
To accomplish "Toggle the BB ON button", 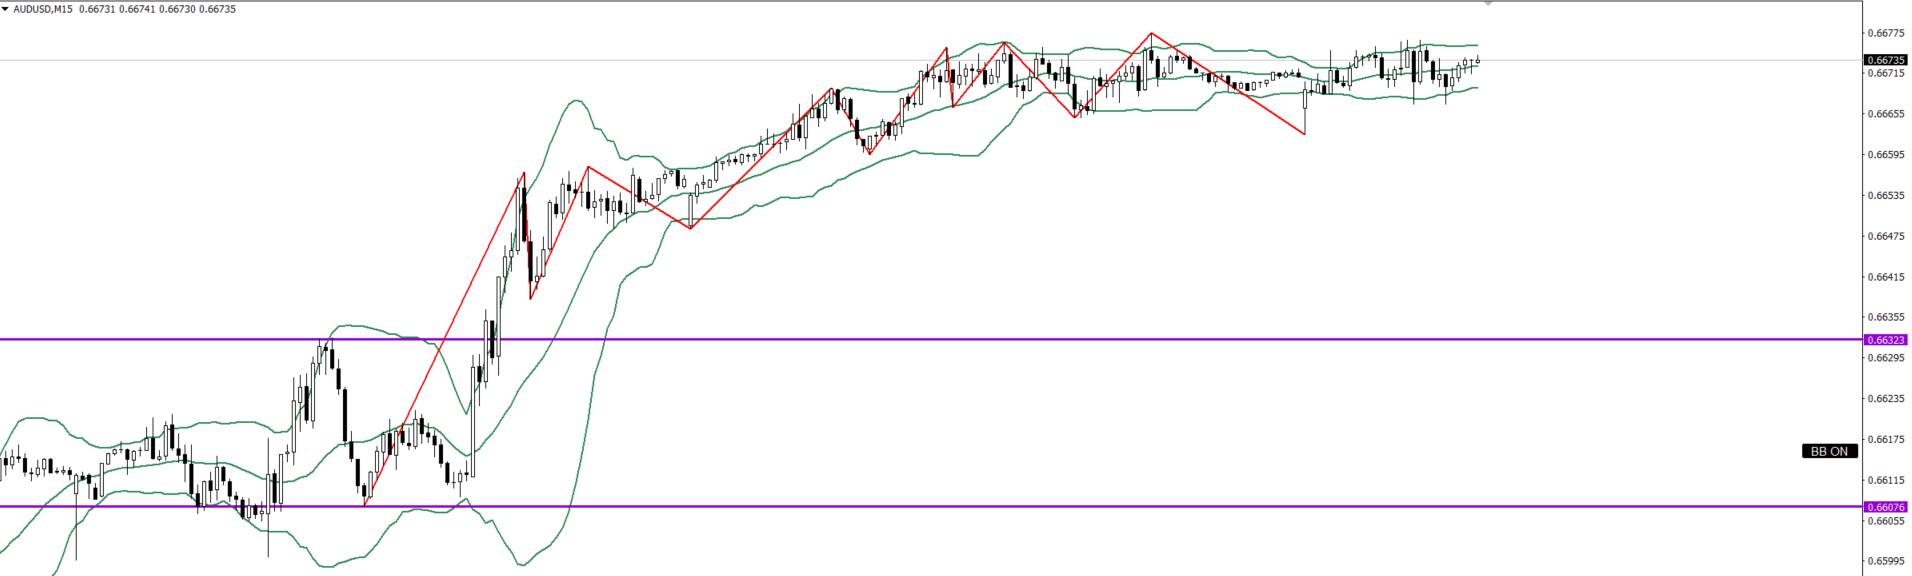I will point(1829,451).
